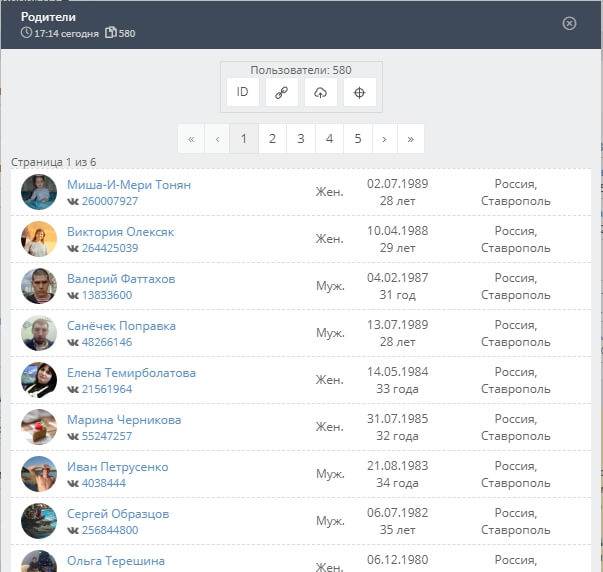Close the Родители panel
603x572 pixels.
click(x=569, y=23)
